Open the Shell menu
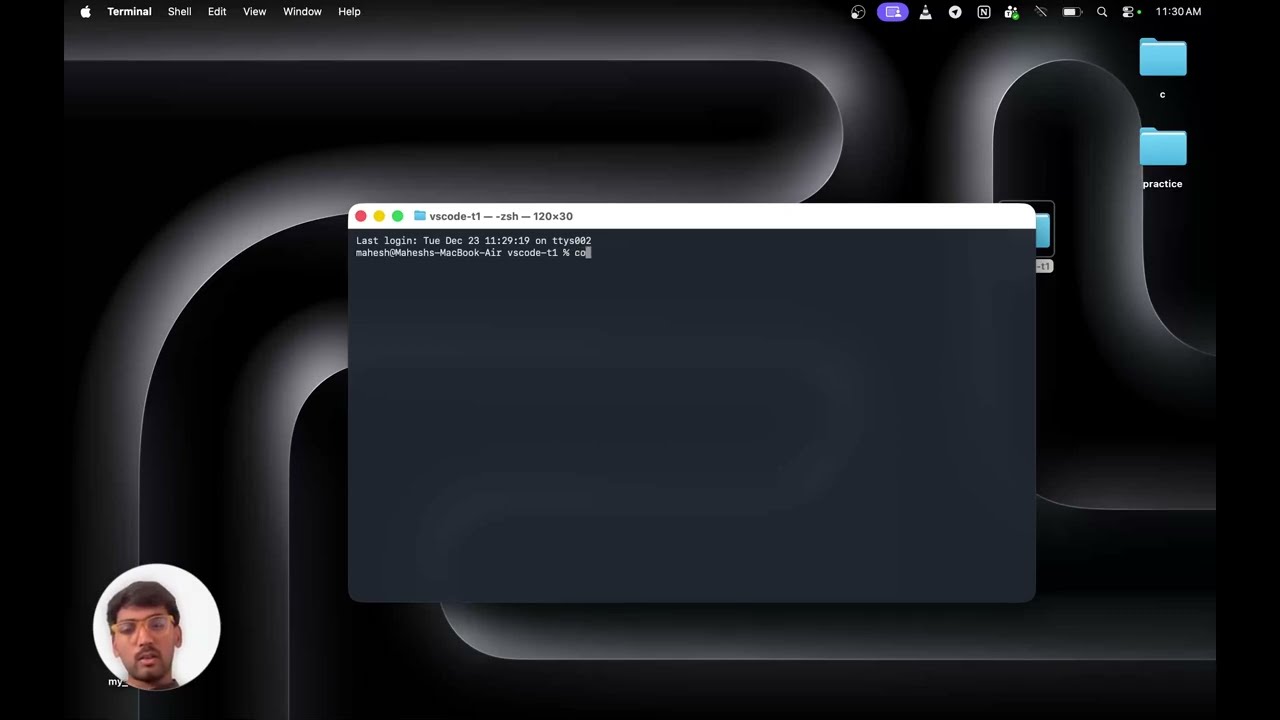Viewport: 1280px width, 720px height. coord(179,12)
